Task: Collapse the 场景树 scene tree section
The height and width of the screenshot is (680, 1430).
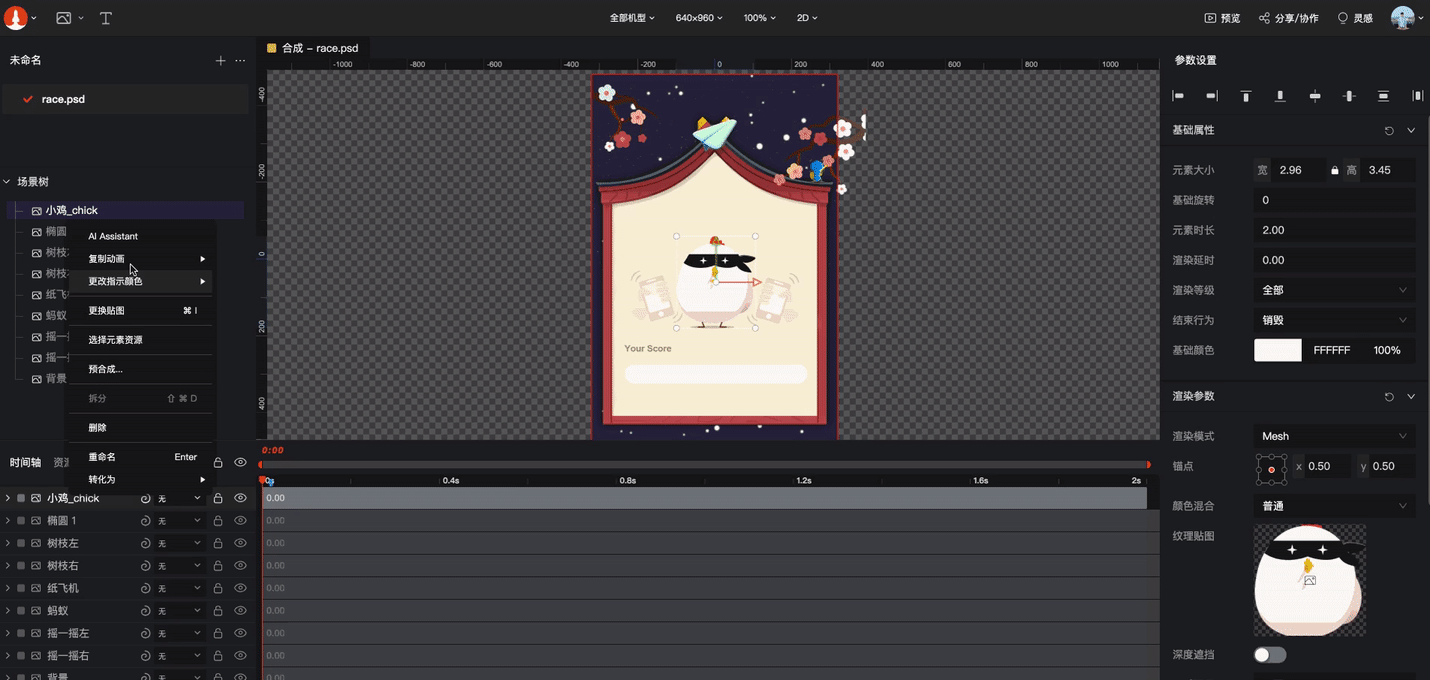Action: pos(7,182)
